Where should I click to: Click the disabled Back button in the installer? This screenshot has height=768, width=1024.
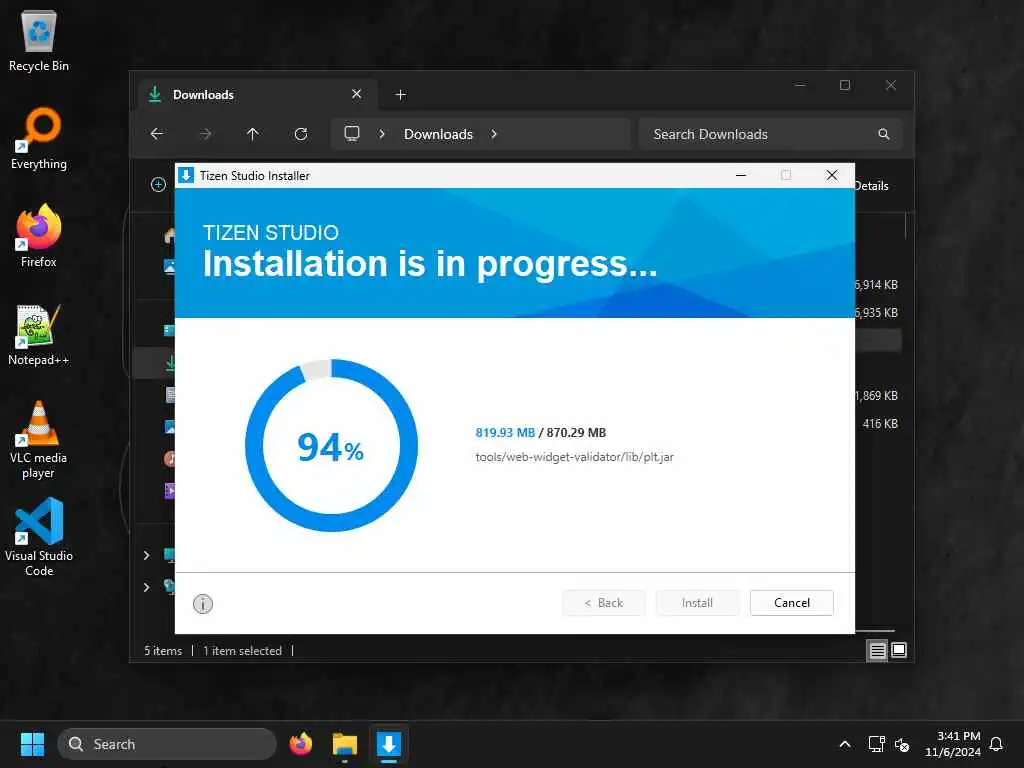coord(603,603)
